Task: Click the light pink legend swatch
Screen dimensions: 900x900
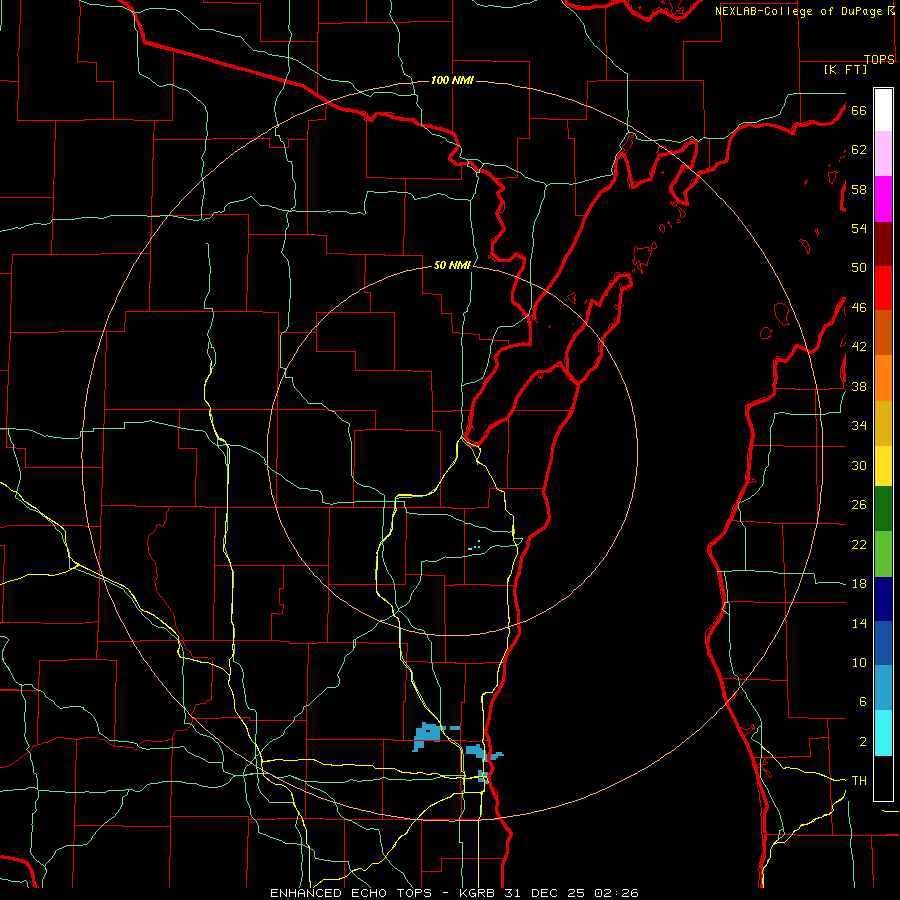Action: [x=883, y=154]
